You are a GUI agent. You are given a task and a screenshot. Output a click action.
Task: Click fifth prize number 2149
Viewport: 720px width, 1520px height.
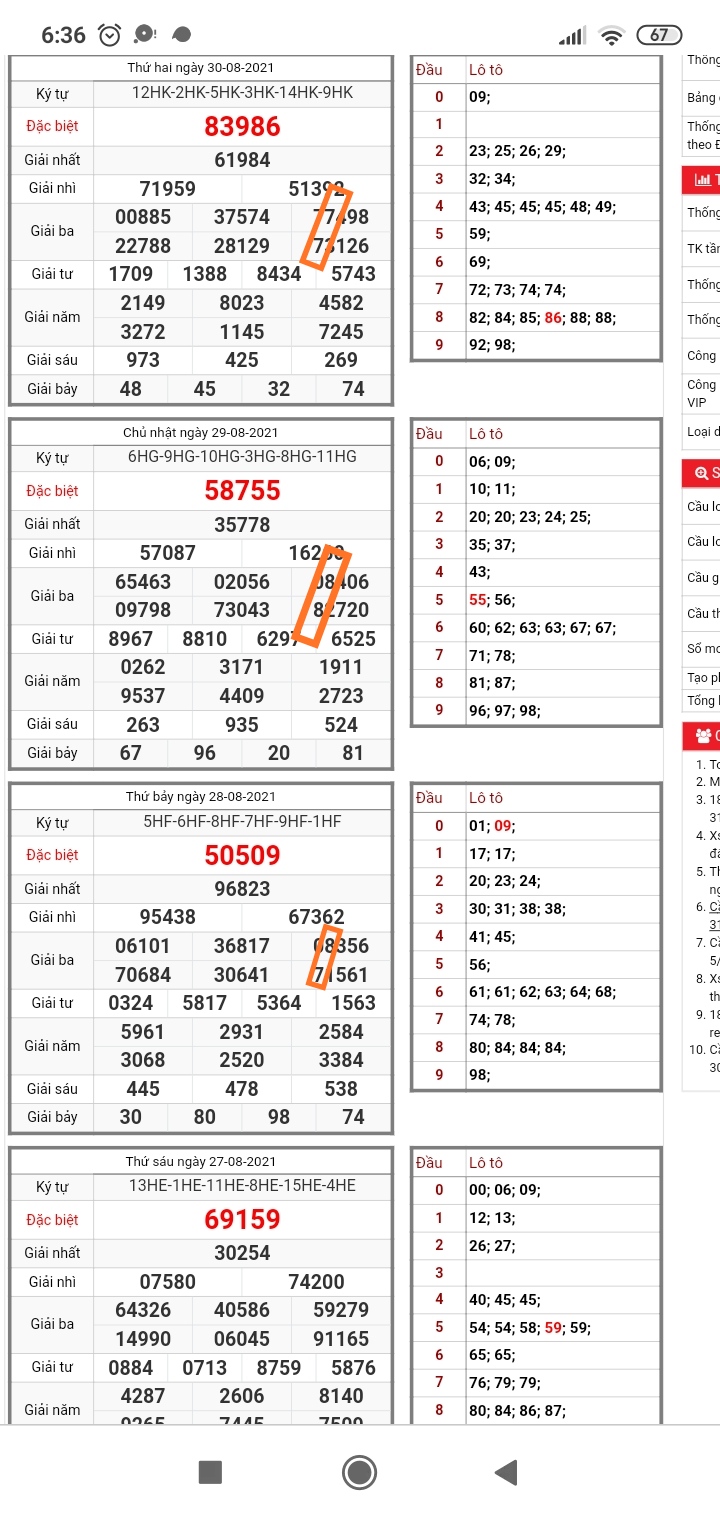coord(143,303)
